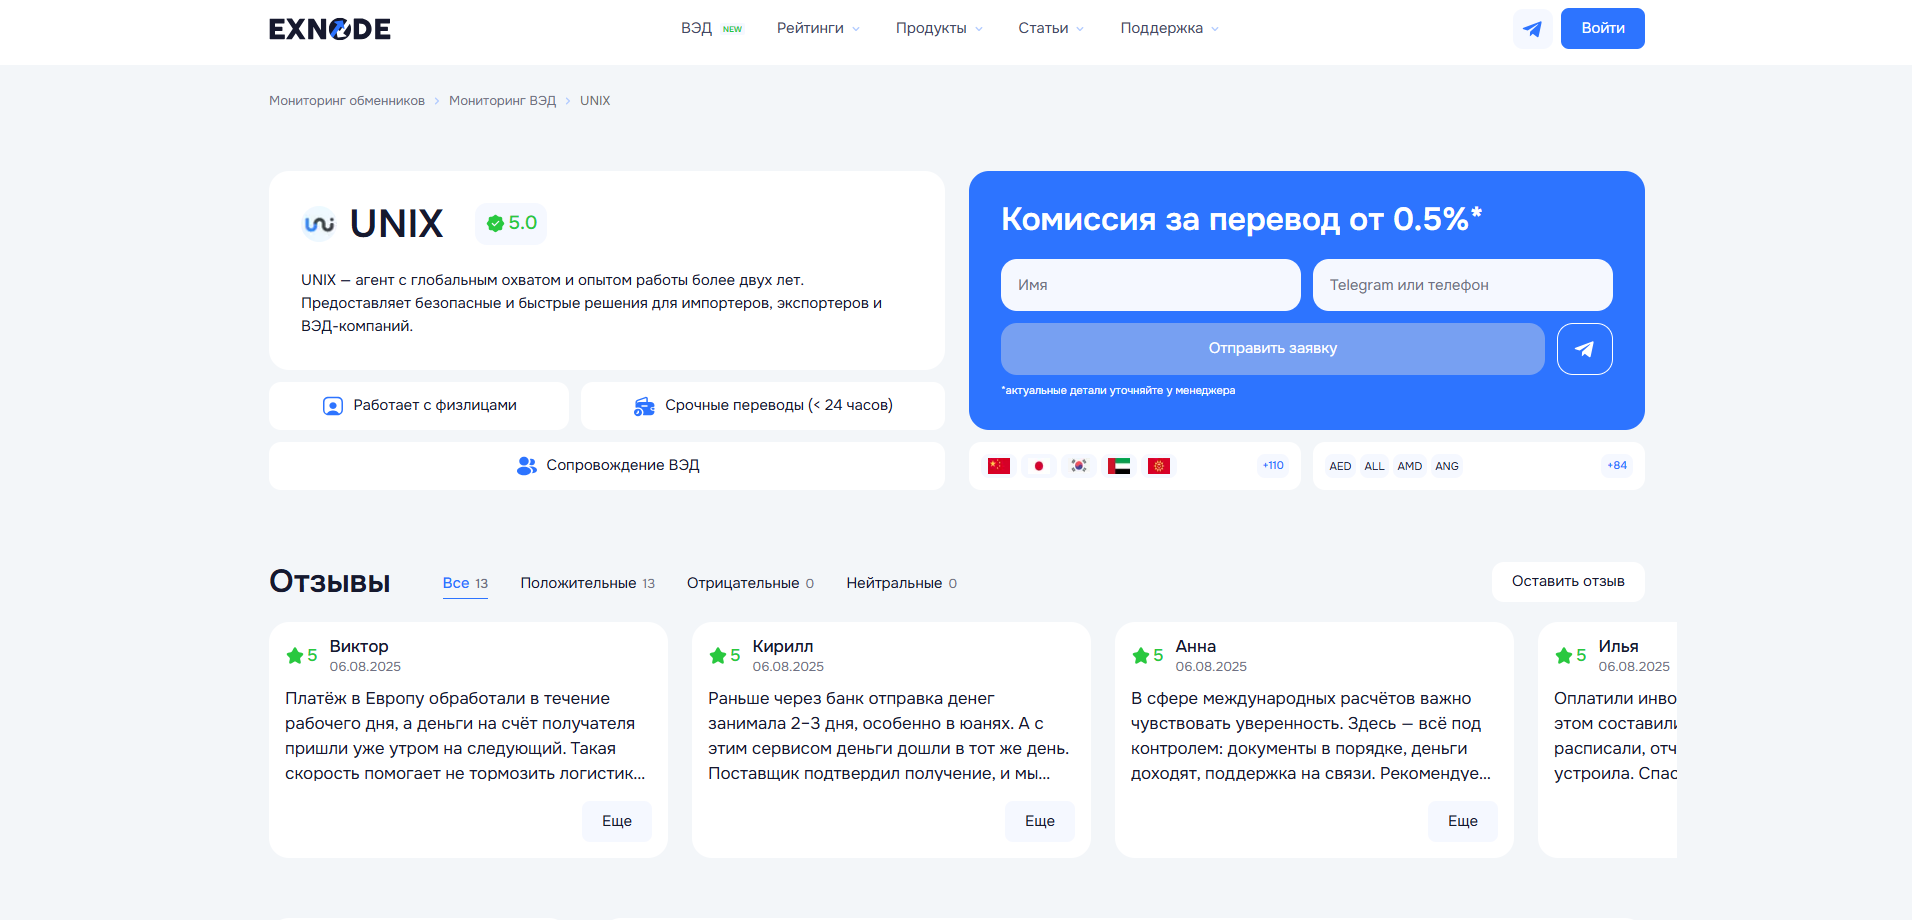The image size is (1912, 920).
Task: Open the Поддержка dropdown menu
Action: [1168, 28]
